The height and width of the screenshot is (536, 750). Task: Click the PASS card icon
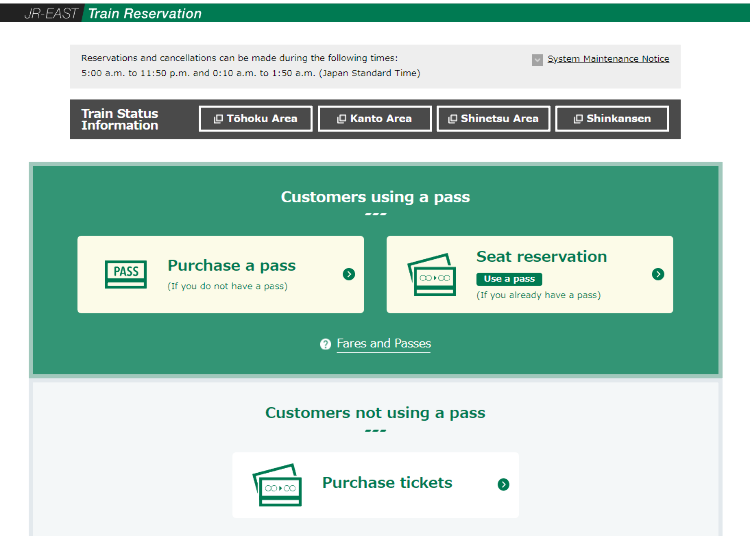click(x=126, y=274)
